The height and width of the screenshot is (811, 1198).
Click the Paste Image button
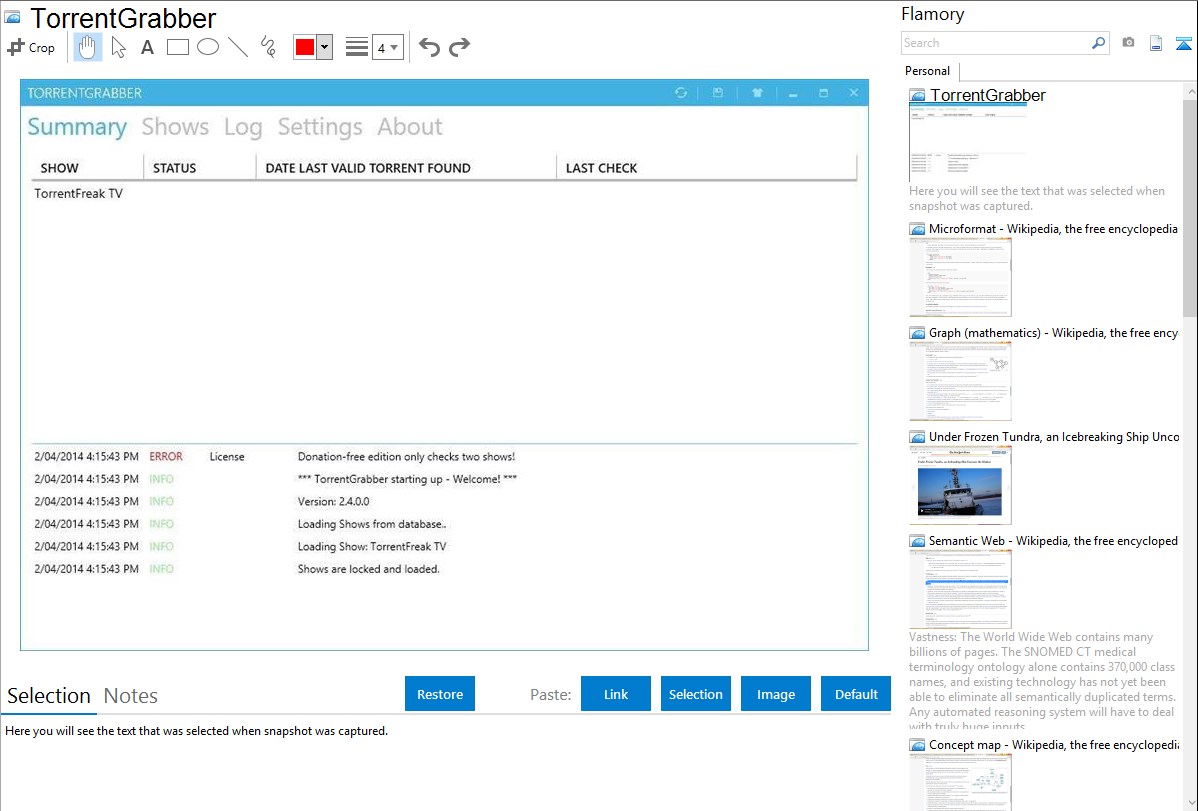tap(775, 694)
